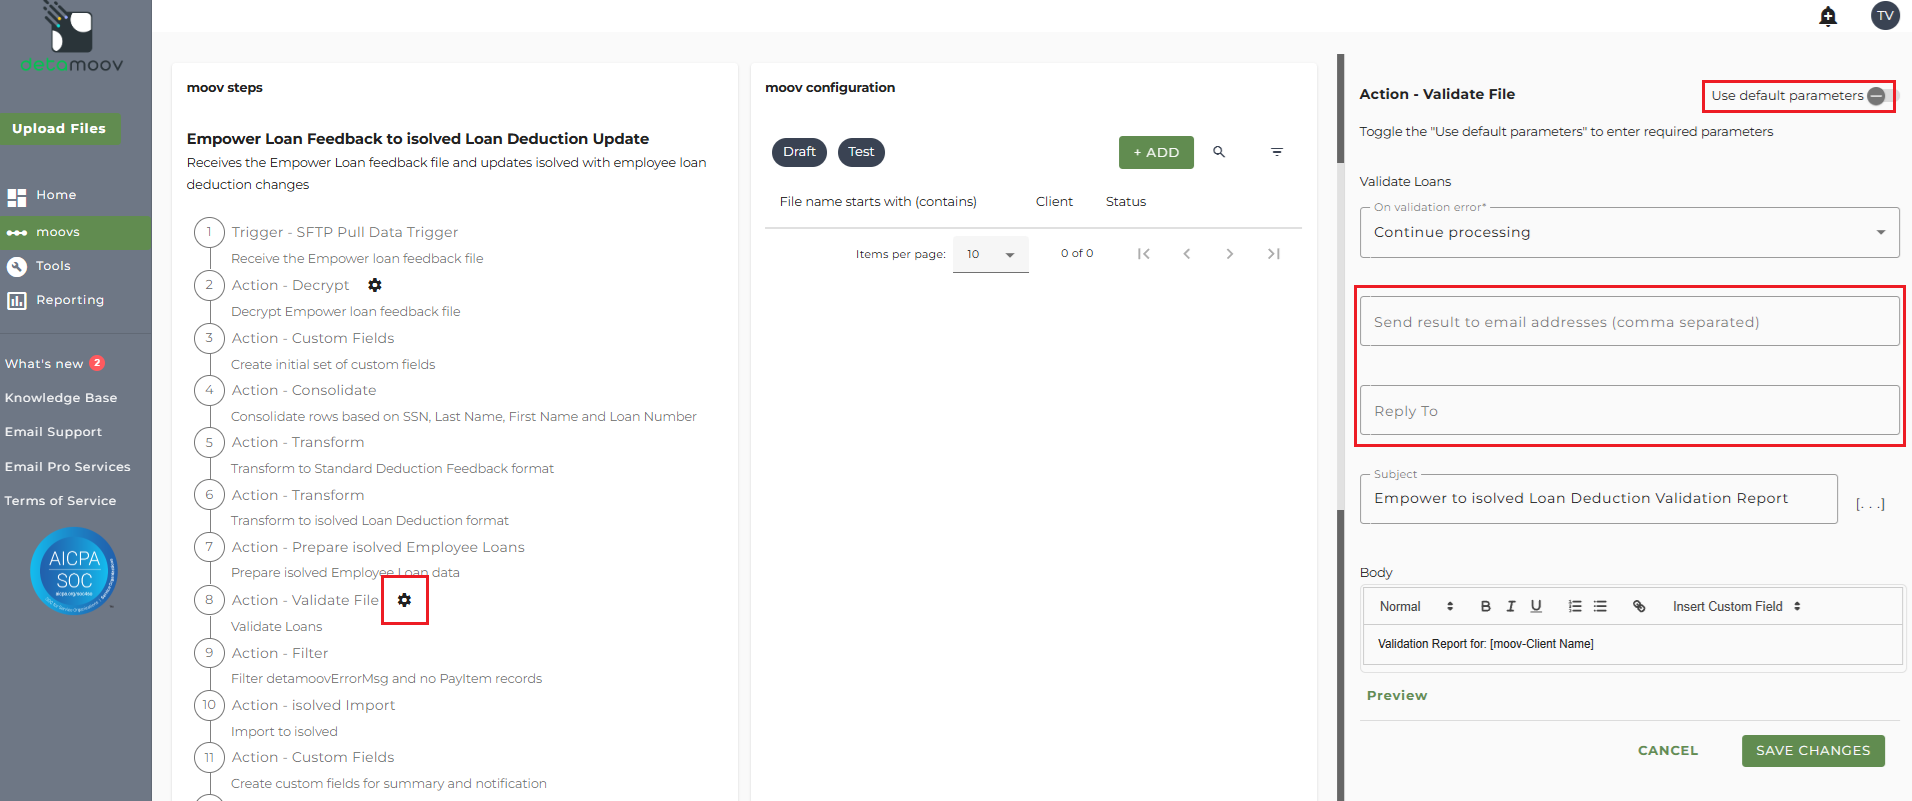The width and height of the screenshot is (1912, 801).
Task: Click the File name starts with column header
Action: [878, 202]
